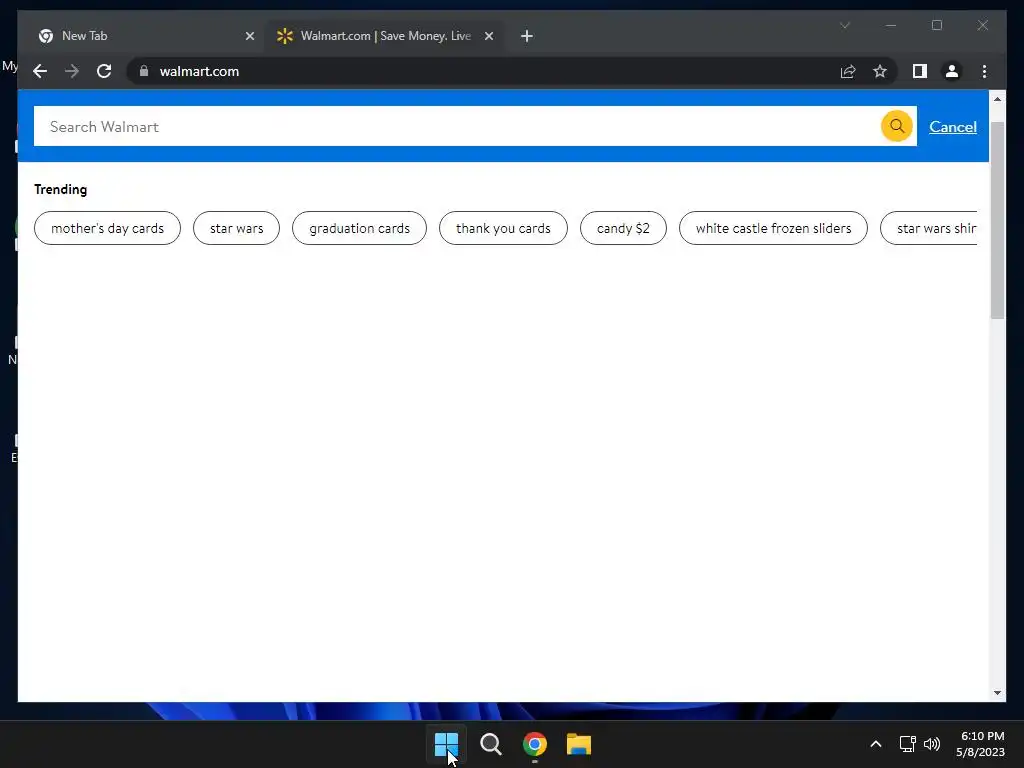Open a new tab with the plus button
1024x768 pixels.
pos(527,36)
